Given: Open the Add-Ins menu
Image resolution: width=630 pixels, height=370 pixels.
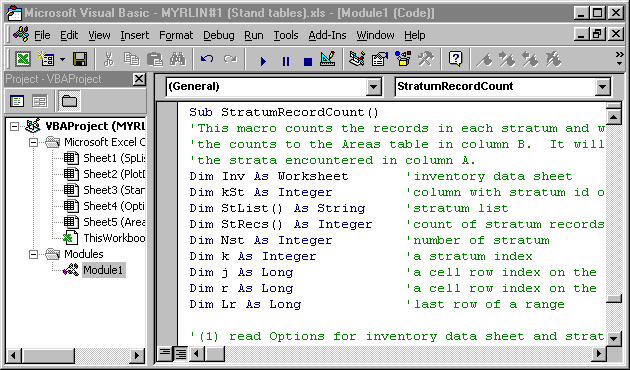Looking at the screenshot, I should coord(327,35).
